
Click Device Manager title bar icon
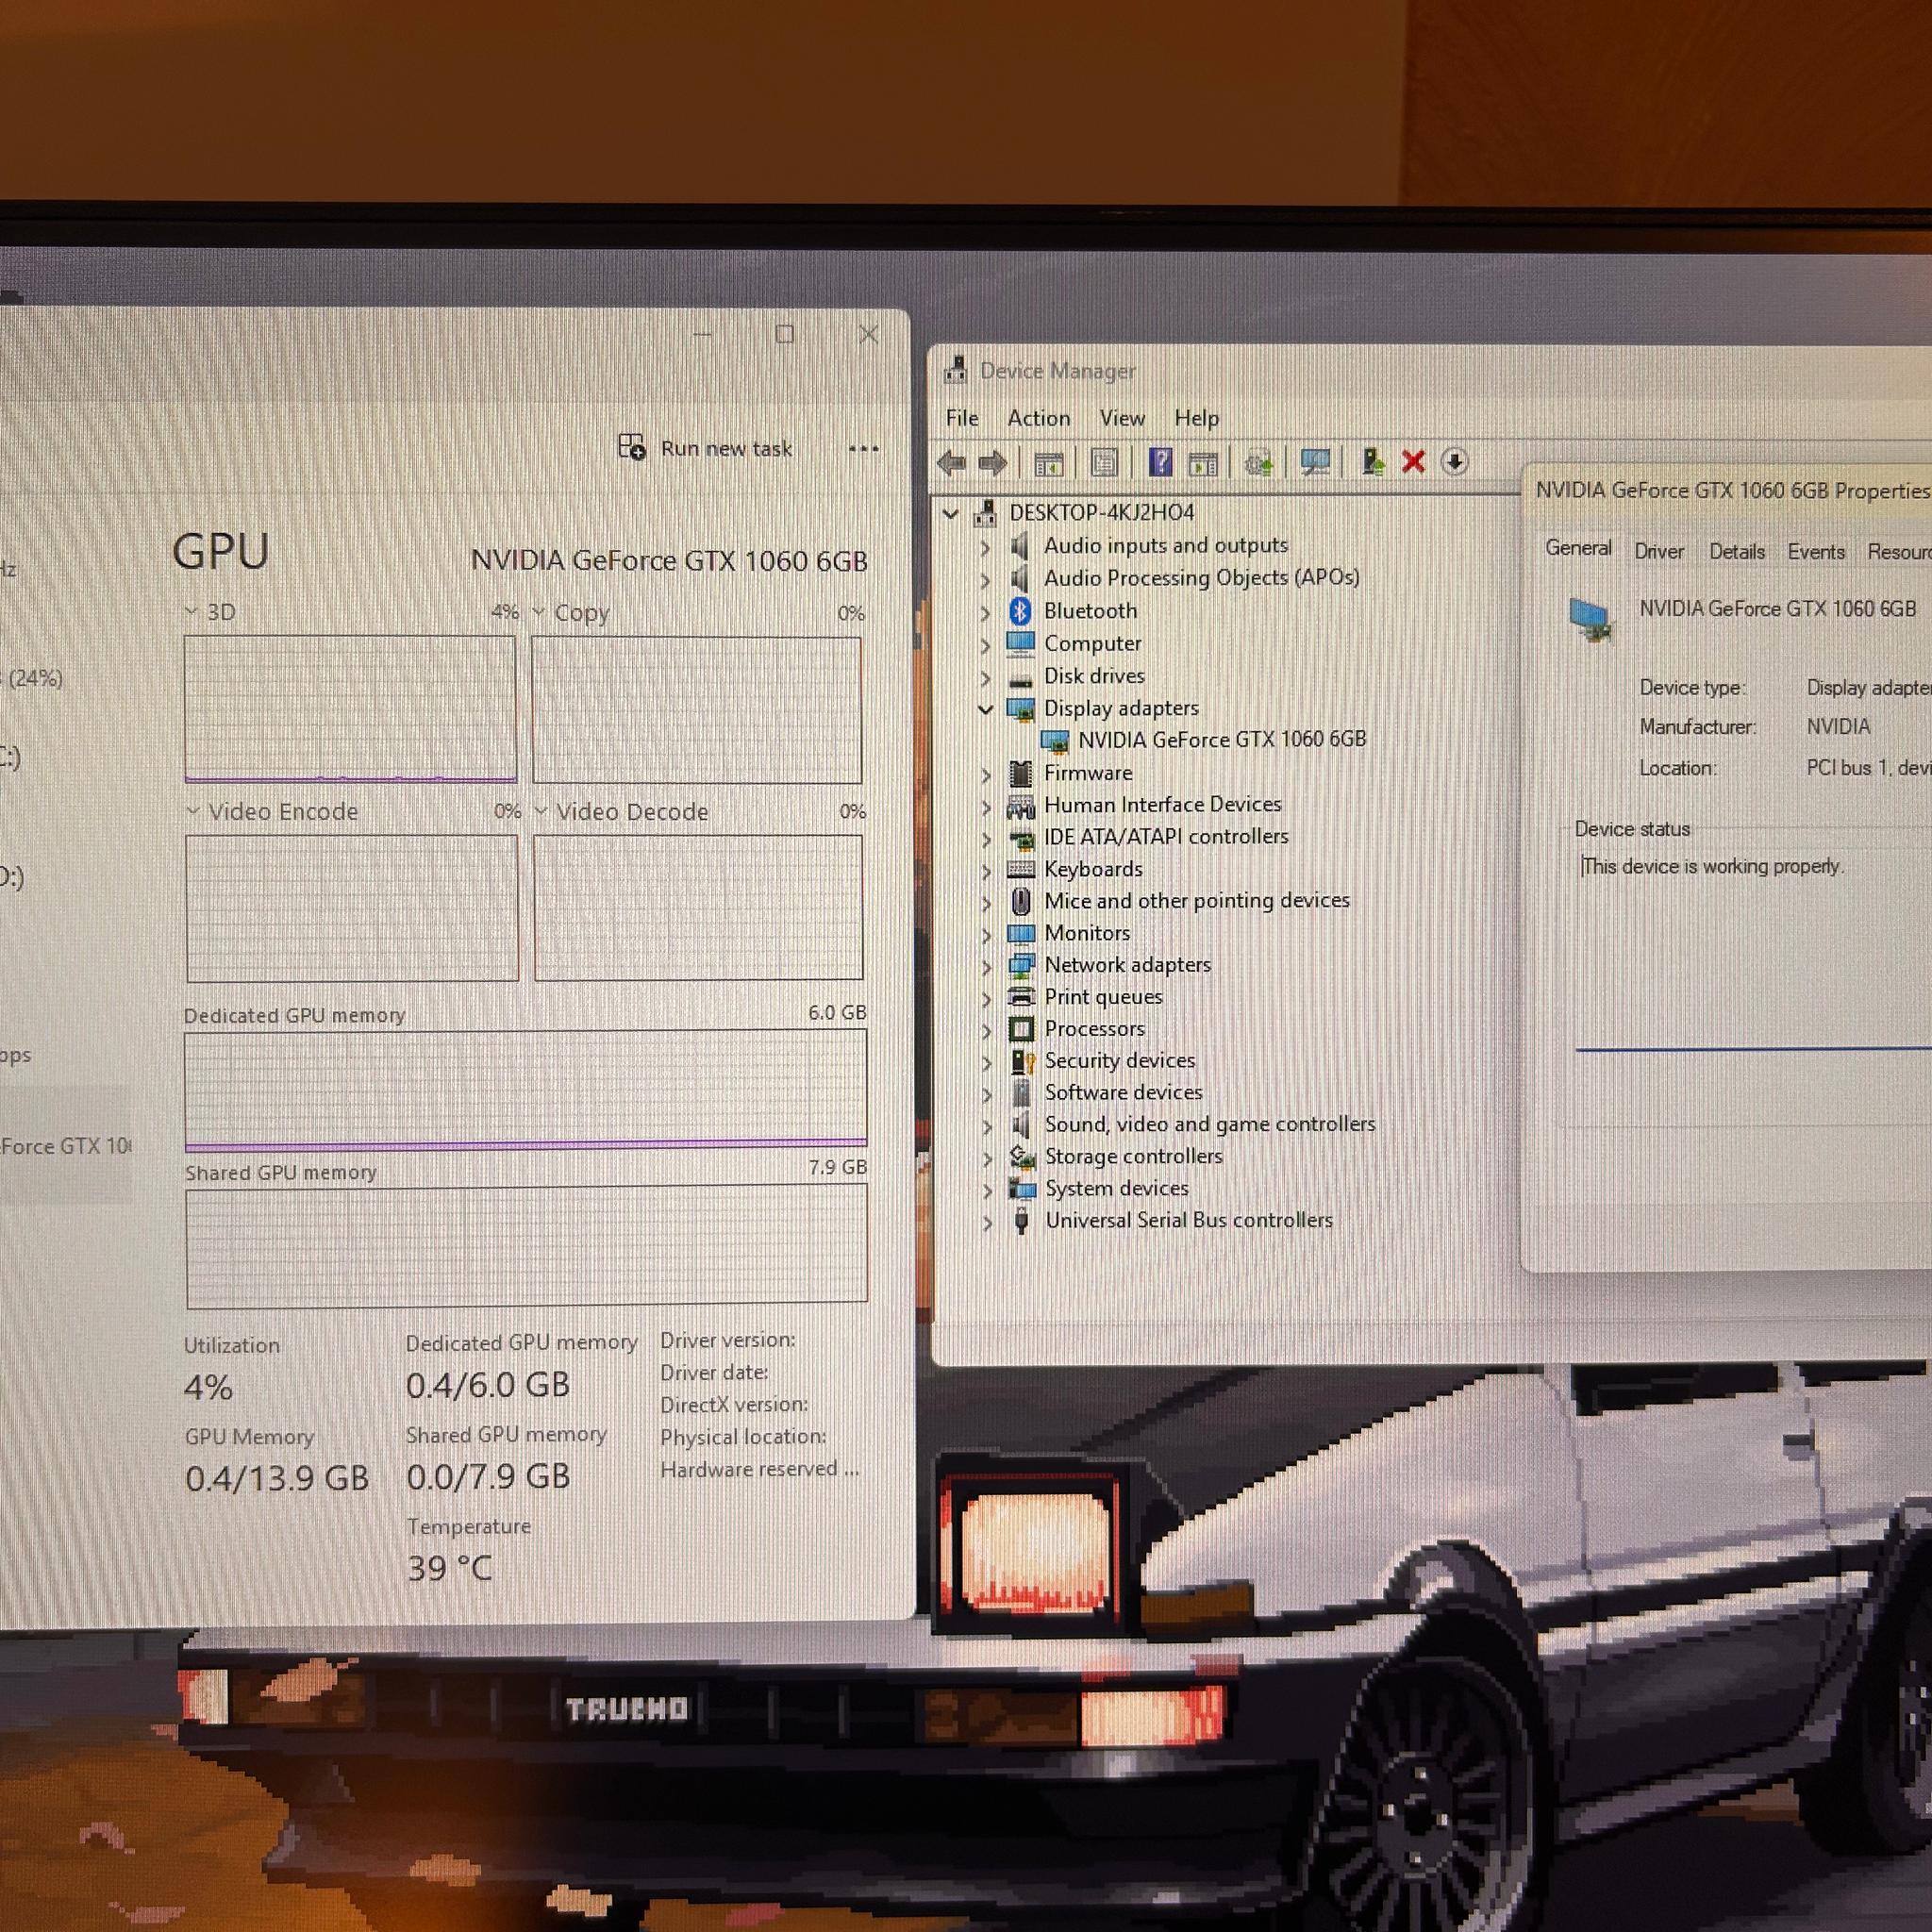pyautogui.click(x=956, y=370)
